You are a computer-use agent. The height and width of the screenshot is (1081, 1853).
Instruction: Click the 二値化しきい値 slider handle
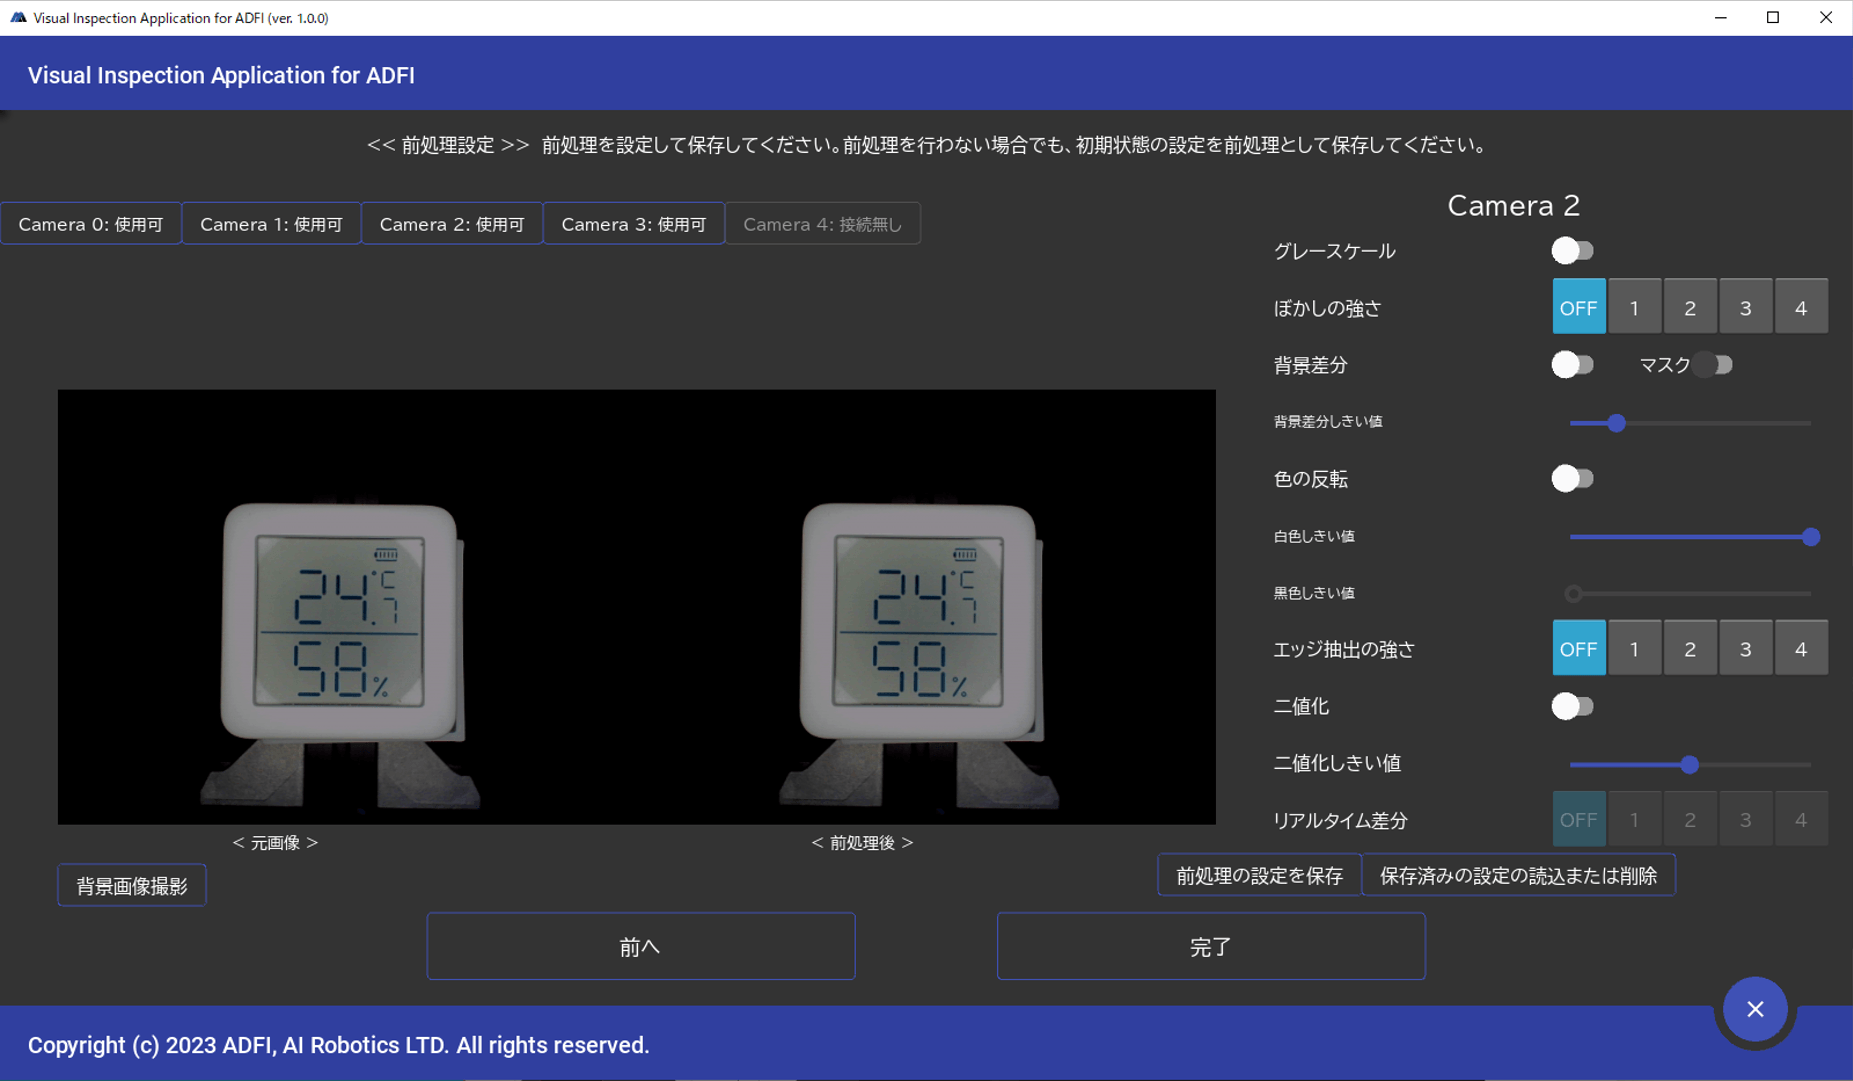[x=1689, y=765]
